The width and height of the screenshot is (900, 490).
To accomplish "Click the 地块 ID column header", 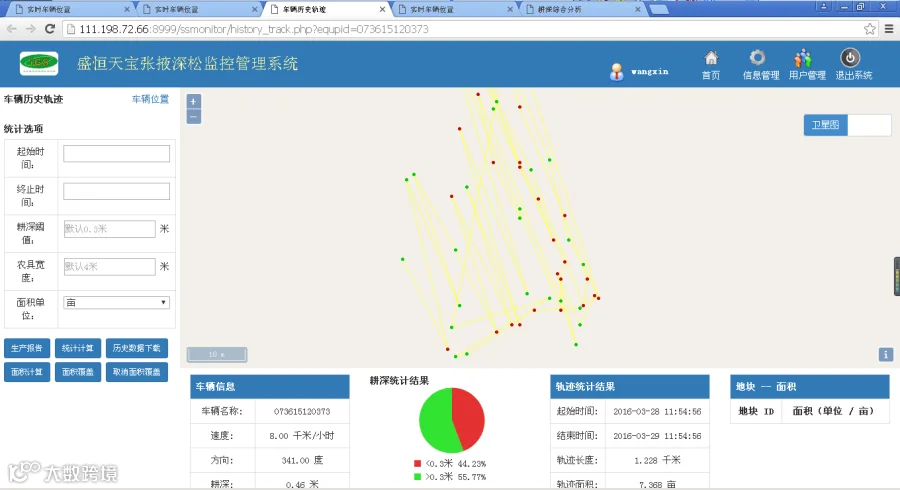I will click(x=757, y=411).
